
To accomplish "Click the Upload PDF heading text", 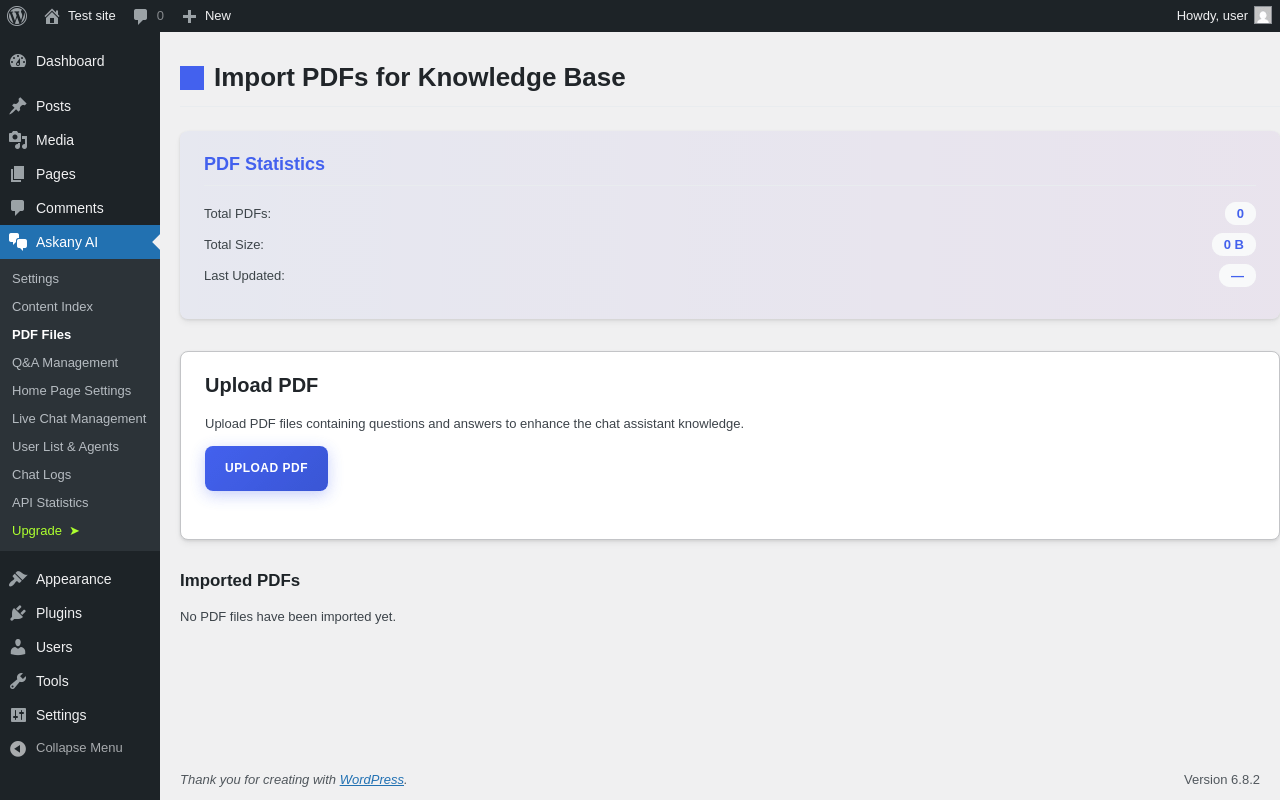I will [261, 385].
